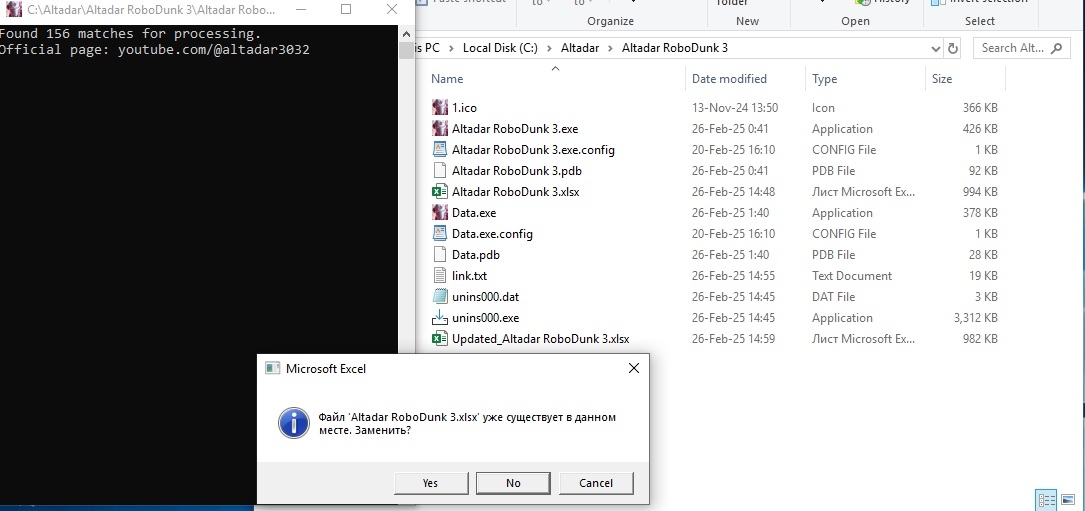The height and width of the screenshot is (511, 1085).
Task: Expand the chevron before Local Disk (C:)
Action: coord(451,48)
